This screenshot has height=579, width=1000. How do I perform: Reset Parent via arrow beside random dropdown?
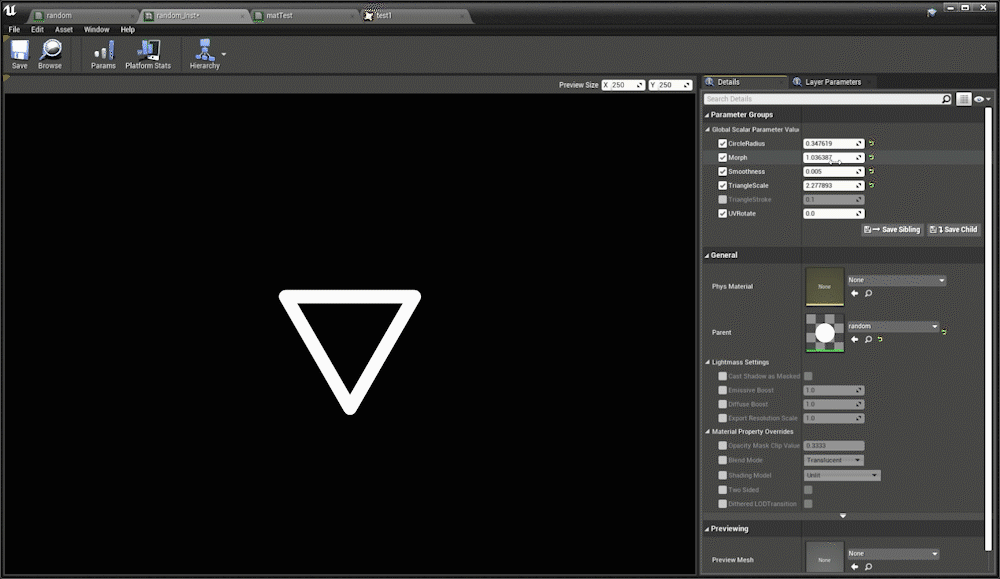tap(945, 332)
